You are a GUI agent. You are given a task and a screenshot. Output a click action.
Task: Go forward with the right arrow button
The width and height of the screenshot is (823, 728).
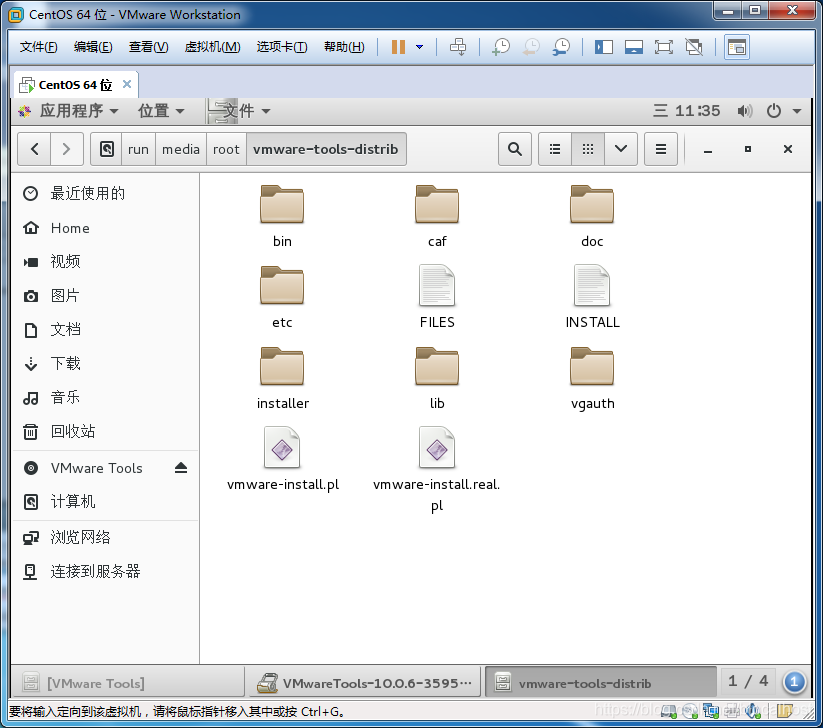click(x=67, y=149)
